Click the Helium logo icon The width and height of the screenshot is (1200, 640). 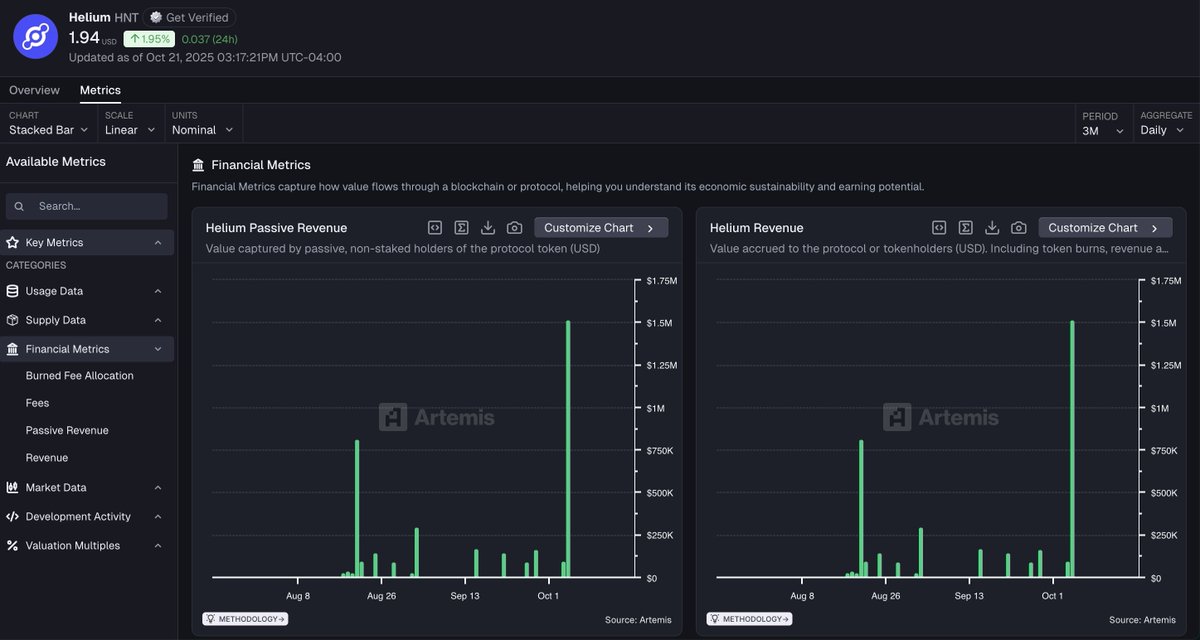point(35,37)
